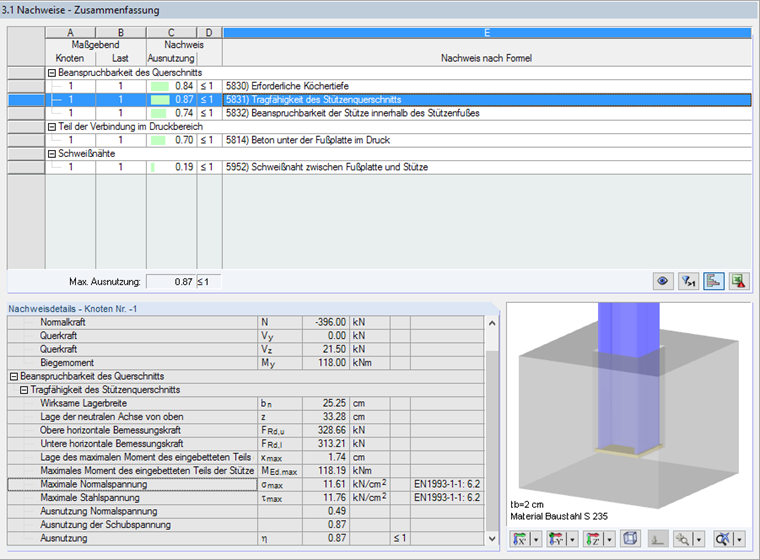Screen dimensions: 760x560
Task: Click Max. Ausnutzung value field 0.87
Action: coord(171,282)
